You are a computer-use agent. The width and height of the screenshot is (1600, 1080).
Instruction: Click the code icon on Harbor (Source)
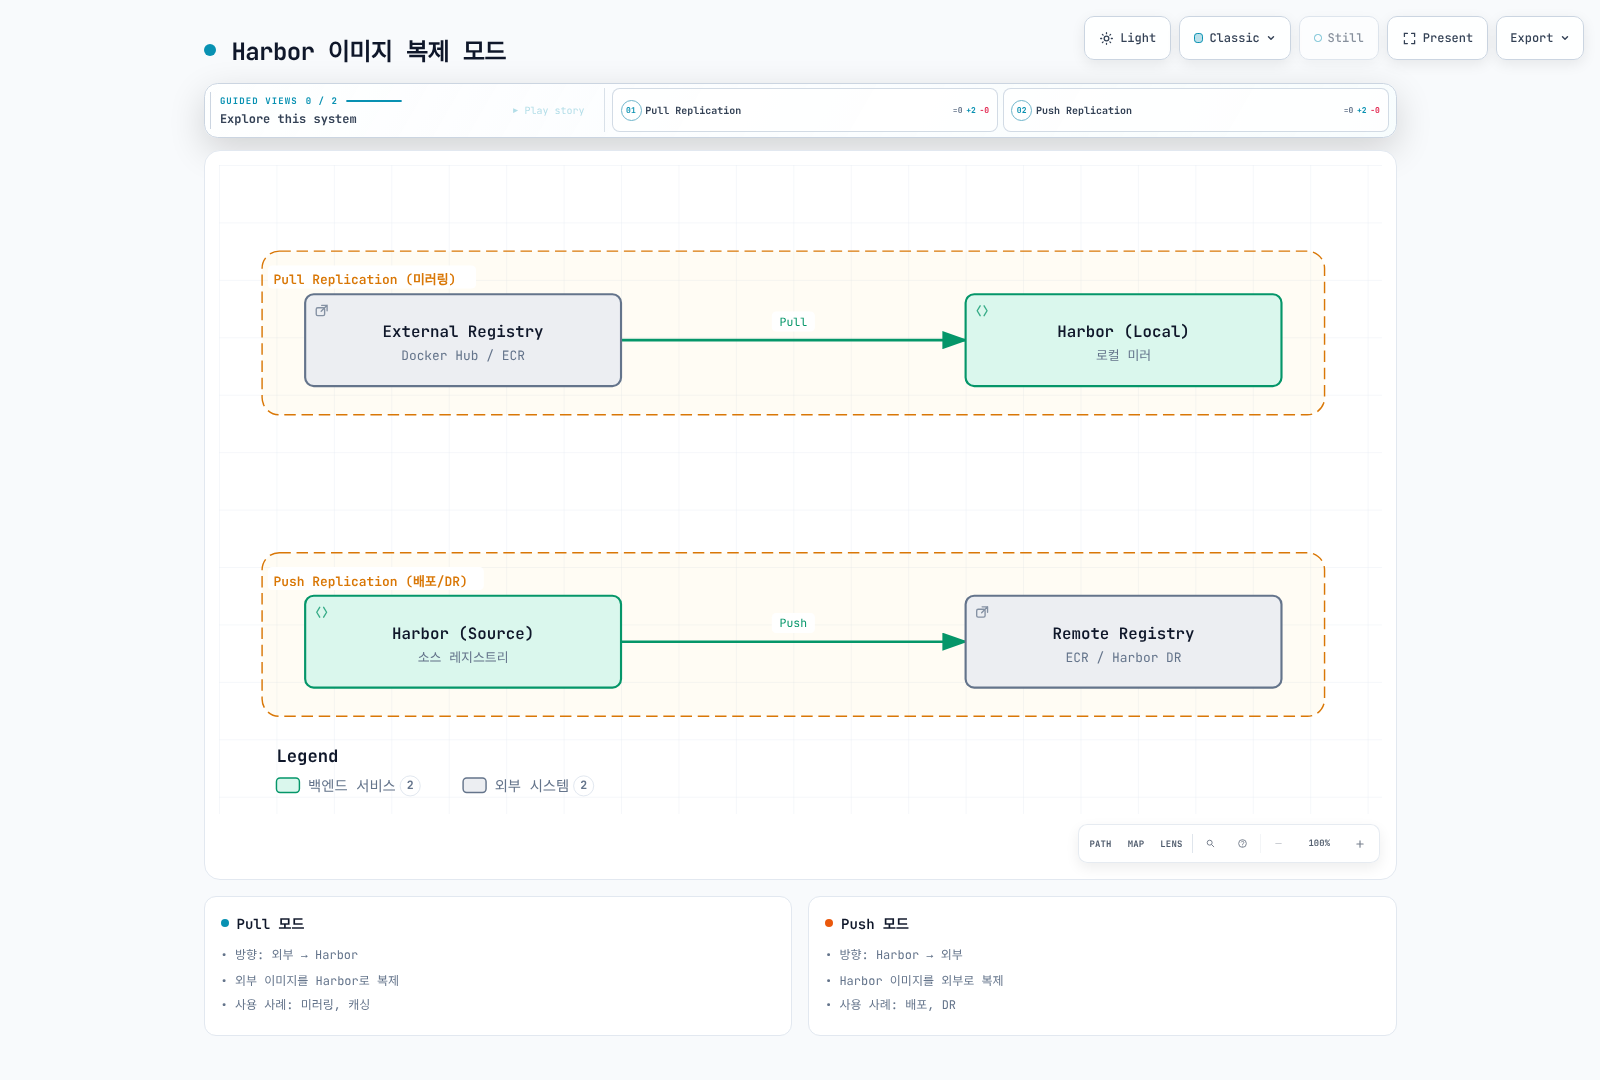click(x=322, y=613)
